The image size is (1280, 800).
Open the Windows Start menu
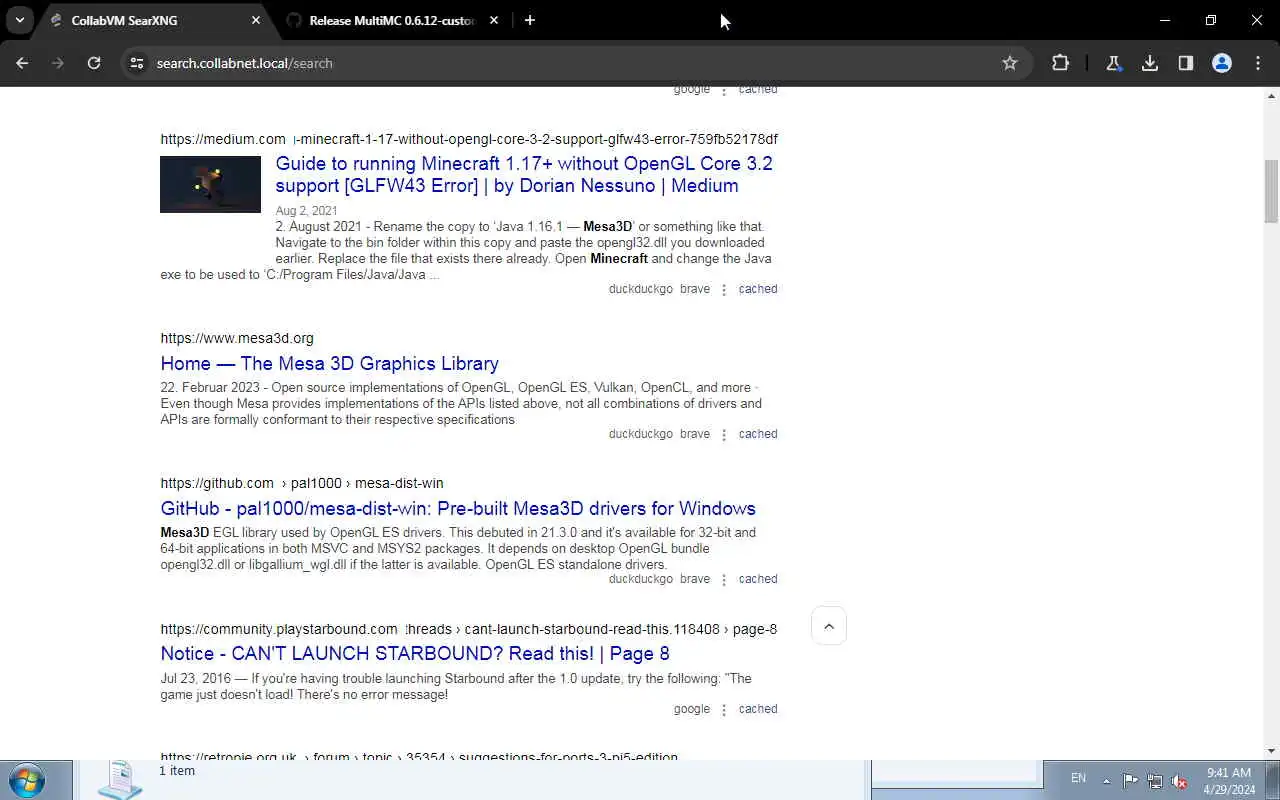(x=27, y=780)
